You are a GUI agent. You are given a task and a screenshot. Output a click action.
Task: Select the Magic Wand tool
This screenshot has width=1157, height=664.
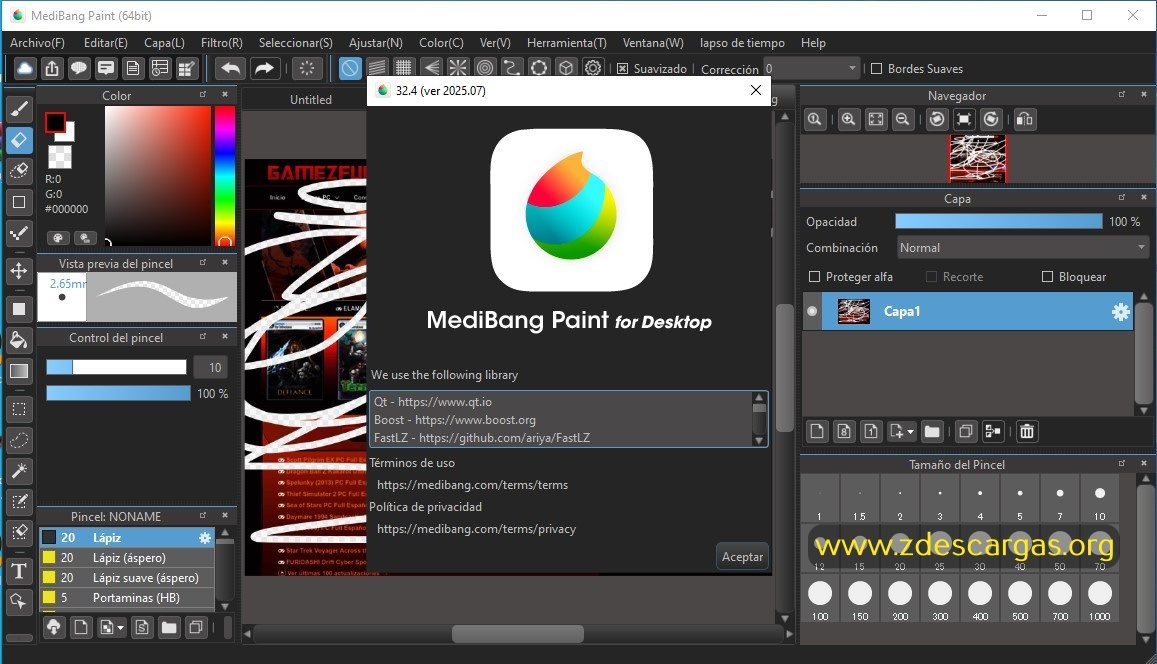pyautogui.click(x=19, y=471)
